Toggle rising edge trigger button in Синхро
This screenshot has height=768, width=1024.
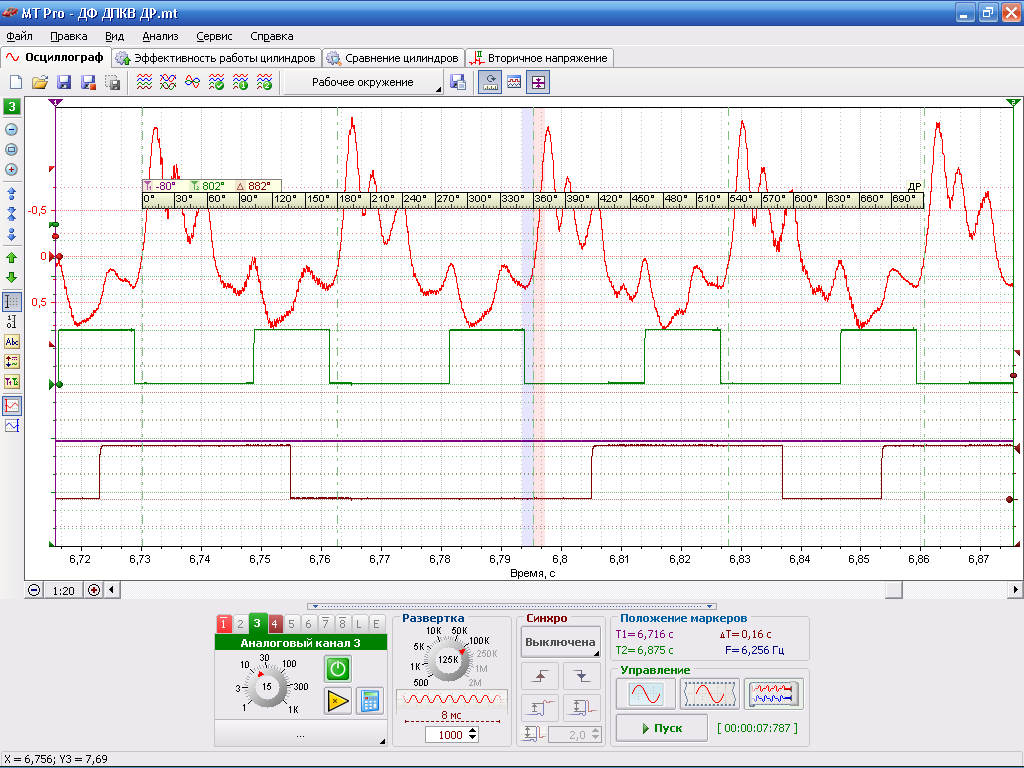click(x=540, y=676)
